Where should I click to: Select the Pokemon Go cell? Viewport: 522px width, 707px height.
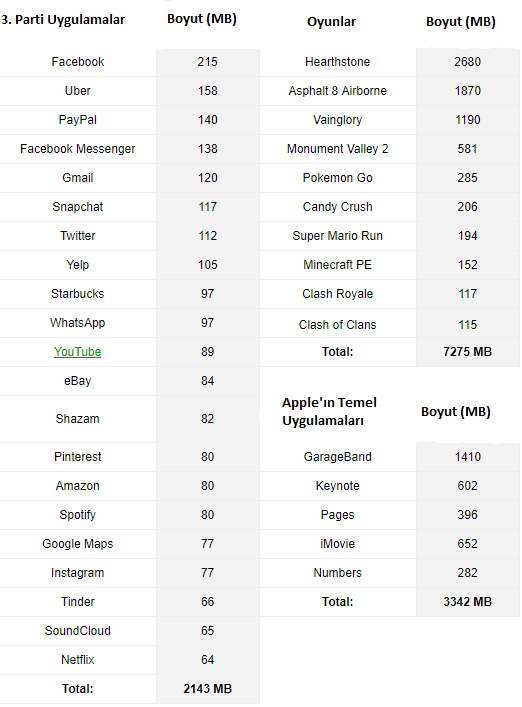(x=338, y=178)
